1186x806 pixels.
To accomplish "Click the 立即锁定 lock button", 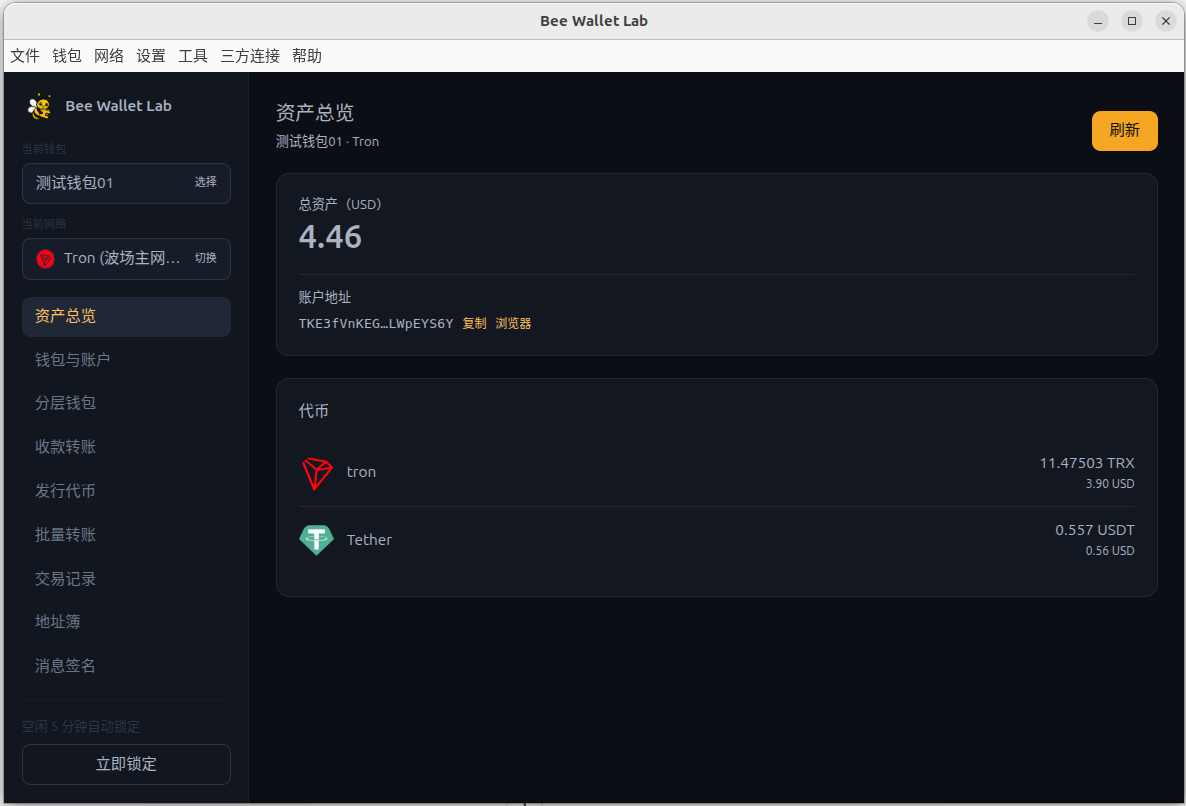I will pos(126,764).
